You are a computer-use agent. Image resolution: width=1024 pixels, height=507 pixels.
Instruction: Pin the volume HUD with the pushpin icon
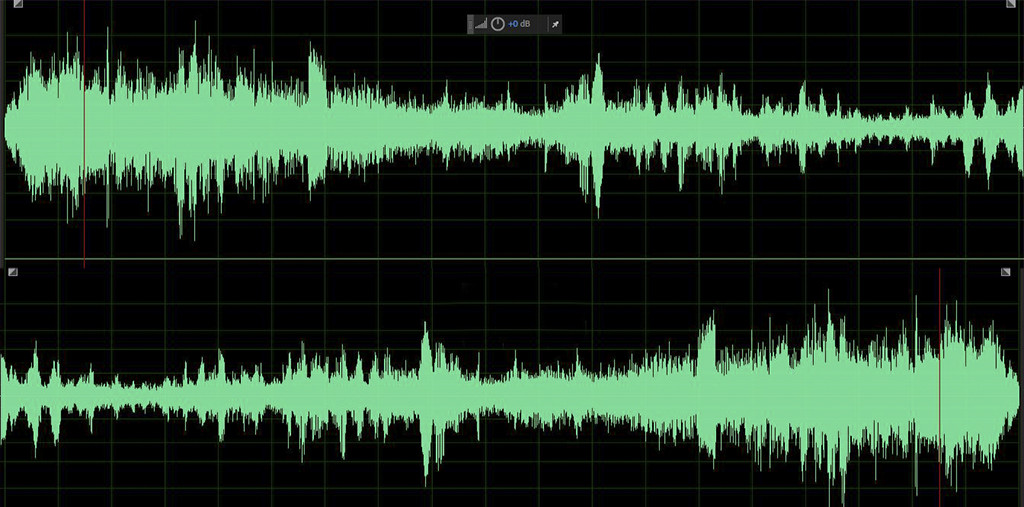click(555, 24)
